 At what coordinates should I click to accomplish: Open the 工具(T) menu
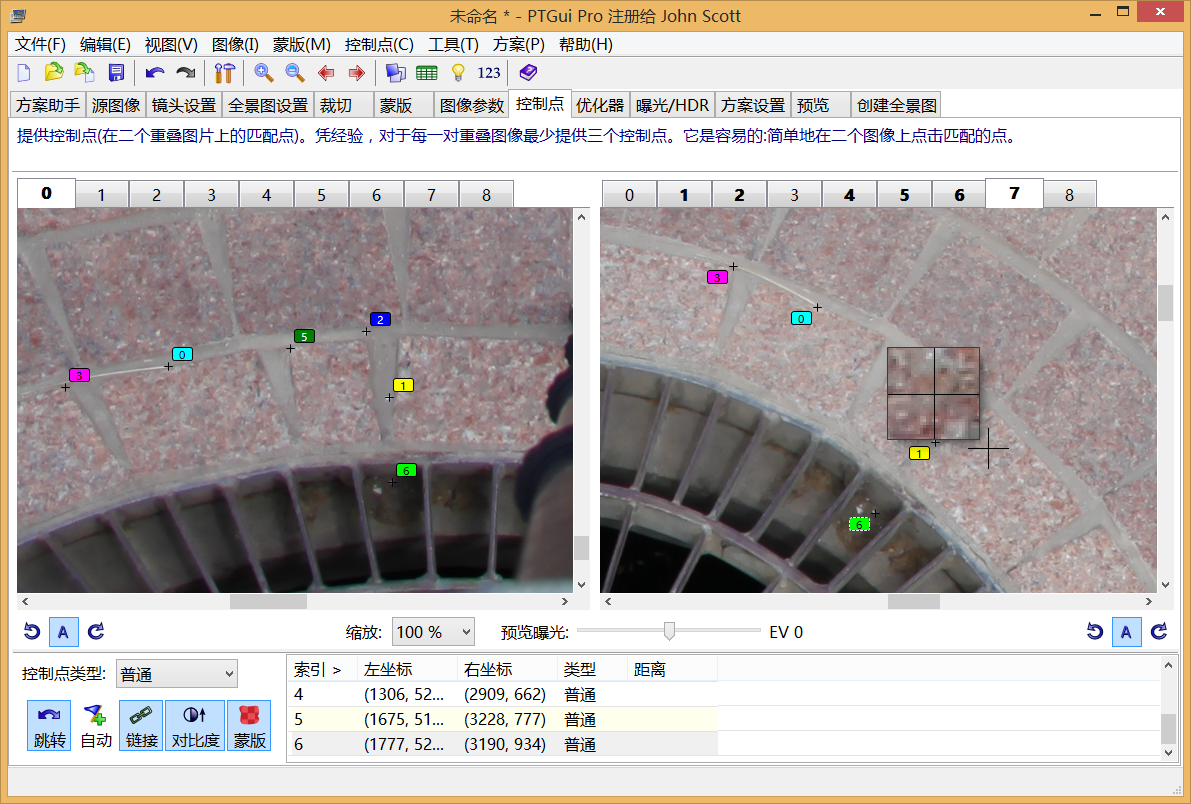pos(453,45)
